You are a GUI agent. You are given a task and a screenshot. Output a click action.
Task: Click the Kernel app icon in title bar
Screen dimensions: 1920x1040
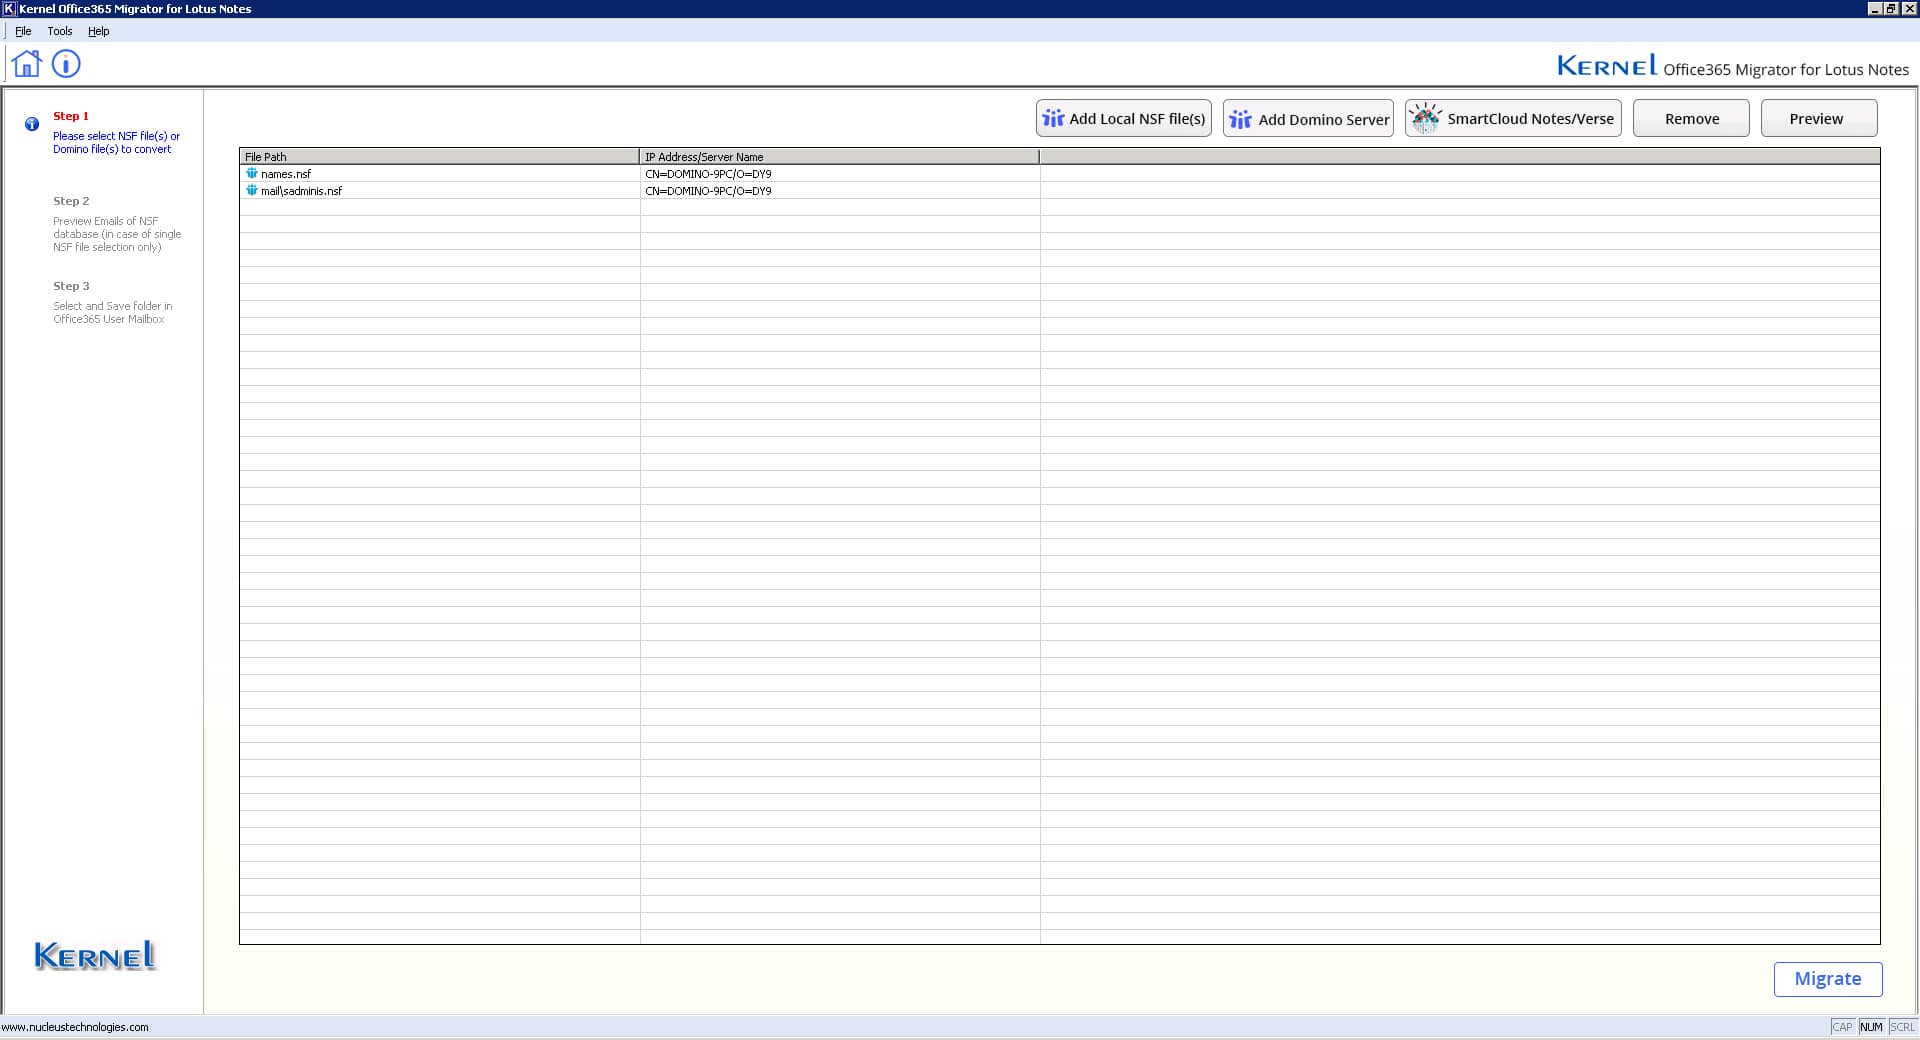(x=9, y=9)
